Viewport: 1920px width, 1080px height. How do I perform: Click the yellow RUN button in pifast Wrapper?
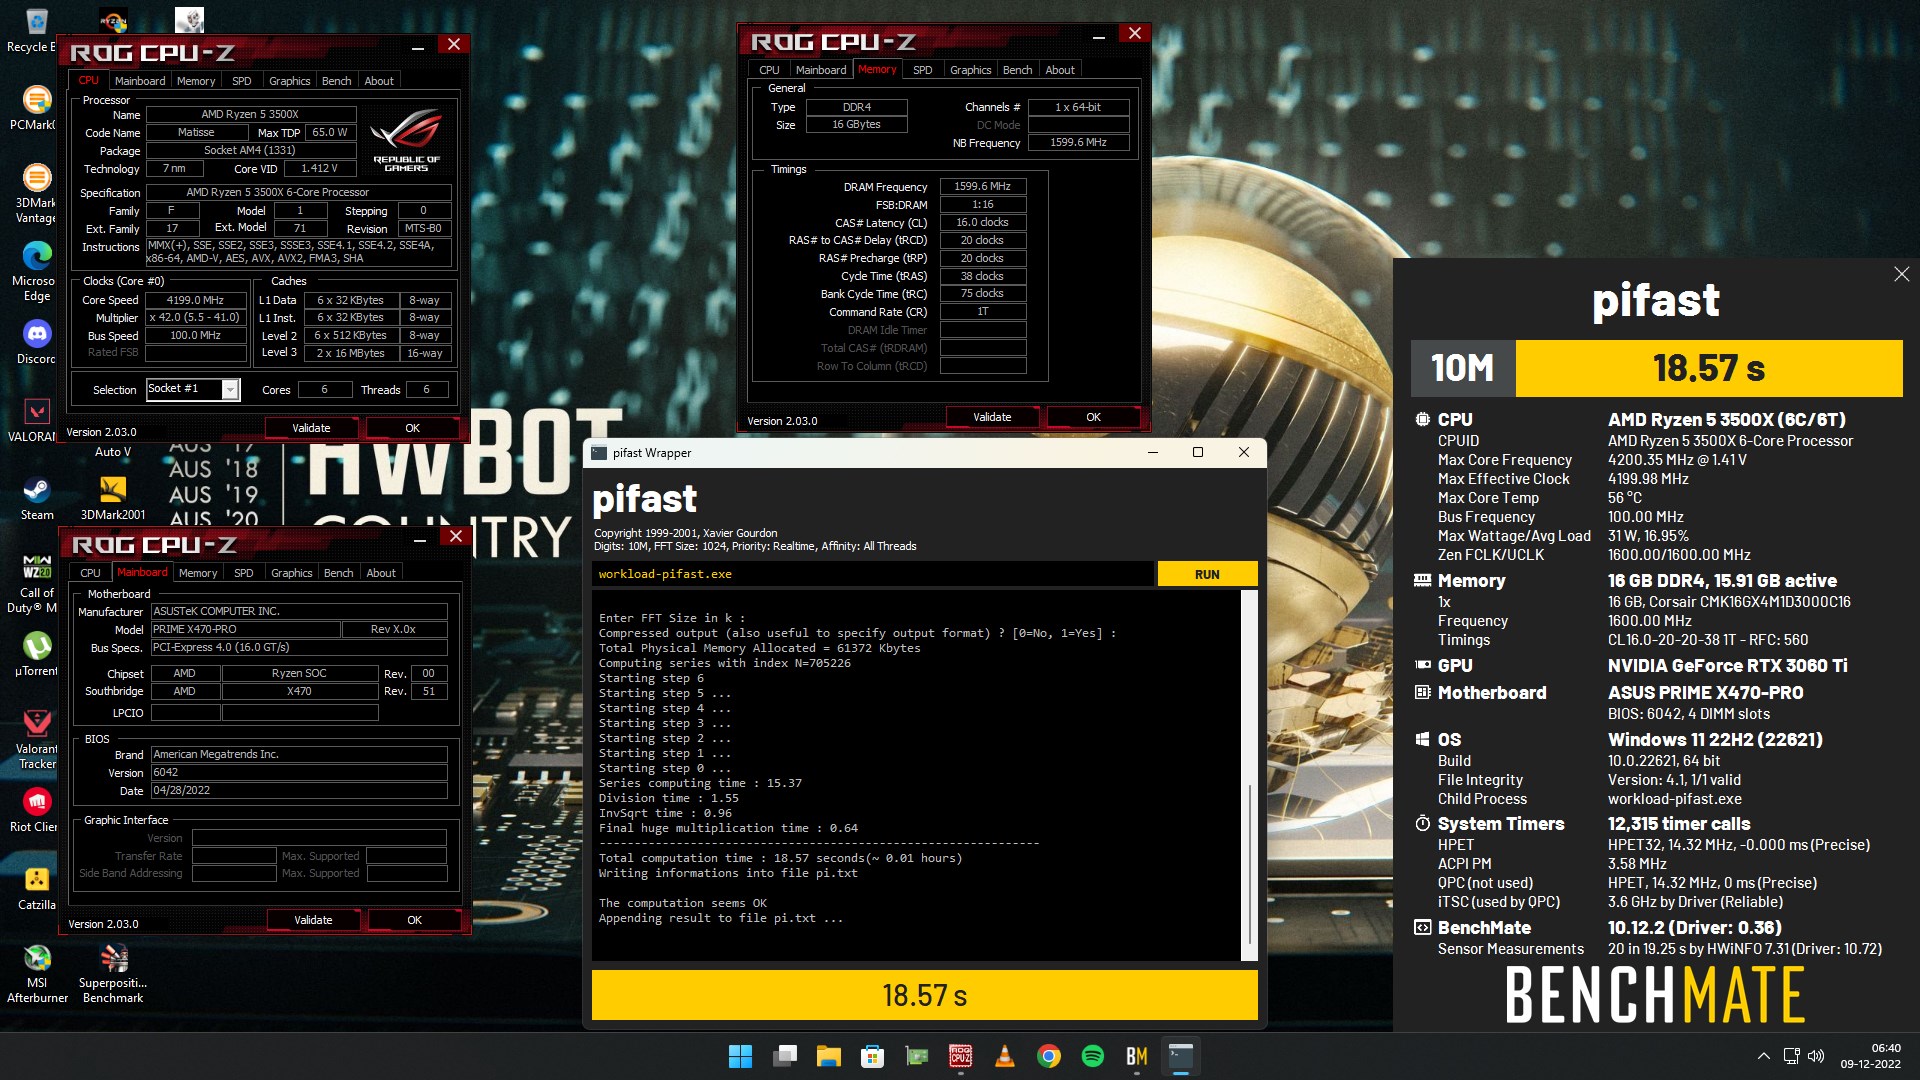pyautogui.click(x=1207, y=574)
